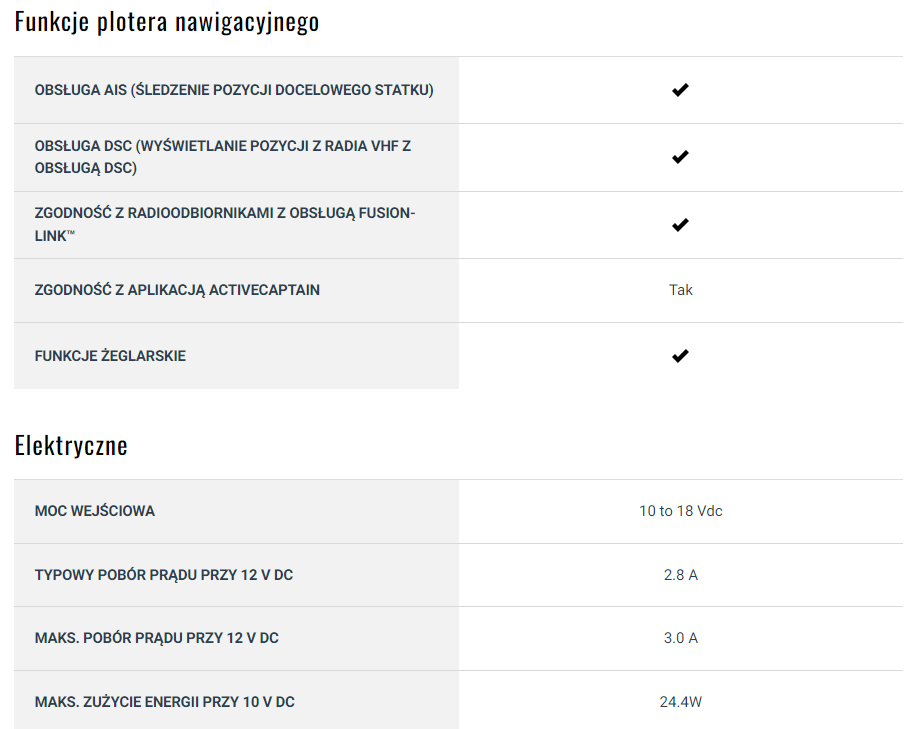Viewport: 910px width, 729px height.
Task: Click the checkmark in the Obsługa DSC row
Action: (x=680, y=157)
